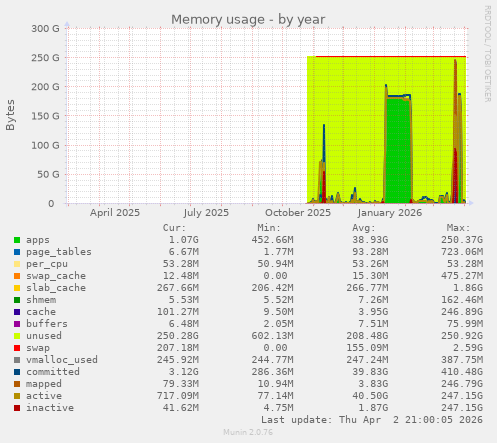This screenshot has height=443, width=497.
Task: Click the olive active legend swatch
Action: [17, 396]
